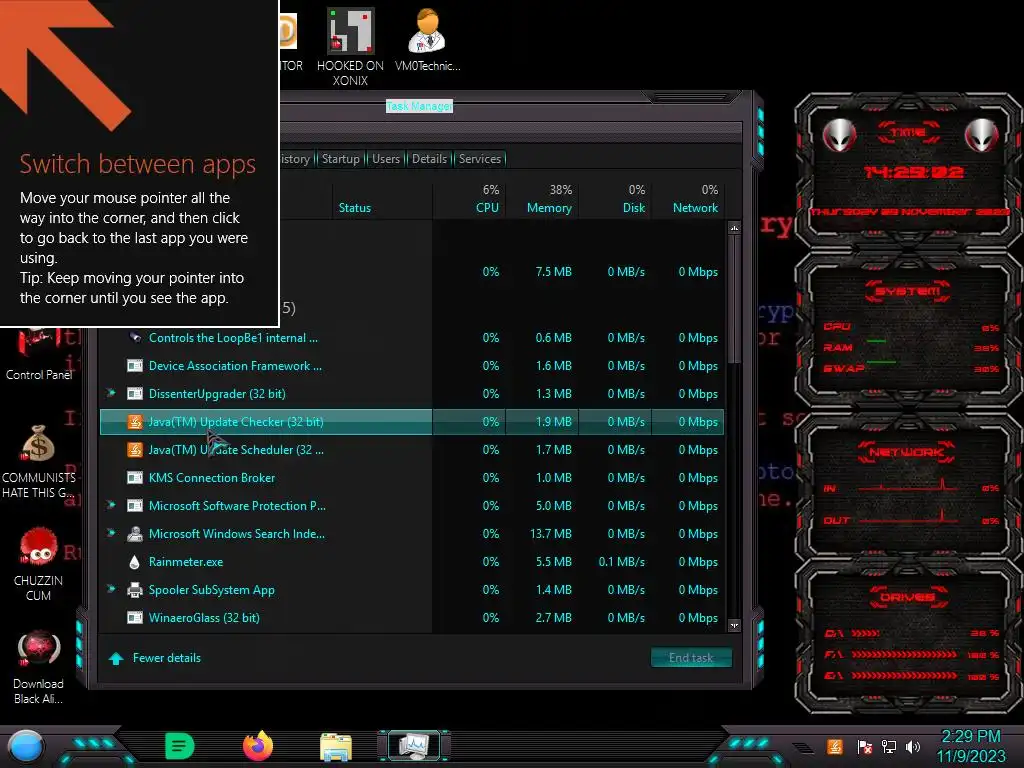Select the Rainmeter.exe process row
This screenshot has width=1024, height=768.
click(x=412, y=562)
